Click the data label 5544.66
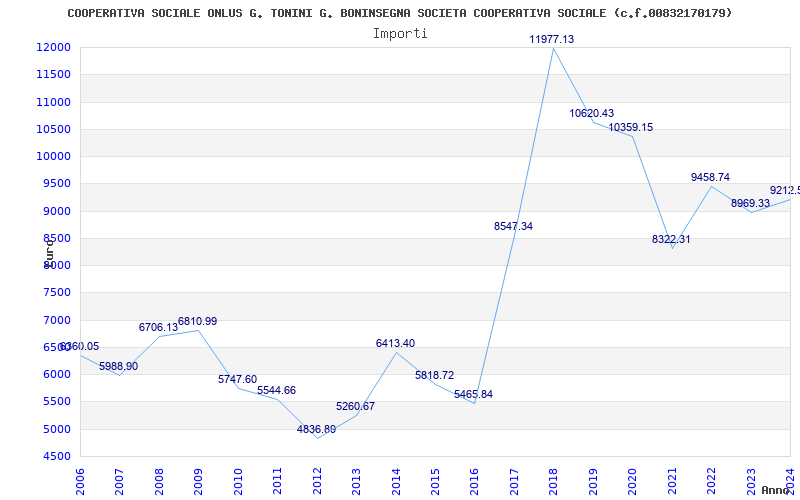The width and height of the screenshot is (800, 500). click(x=276, y=390)
